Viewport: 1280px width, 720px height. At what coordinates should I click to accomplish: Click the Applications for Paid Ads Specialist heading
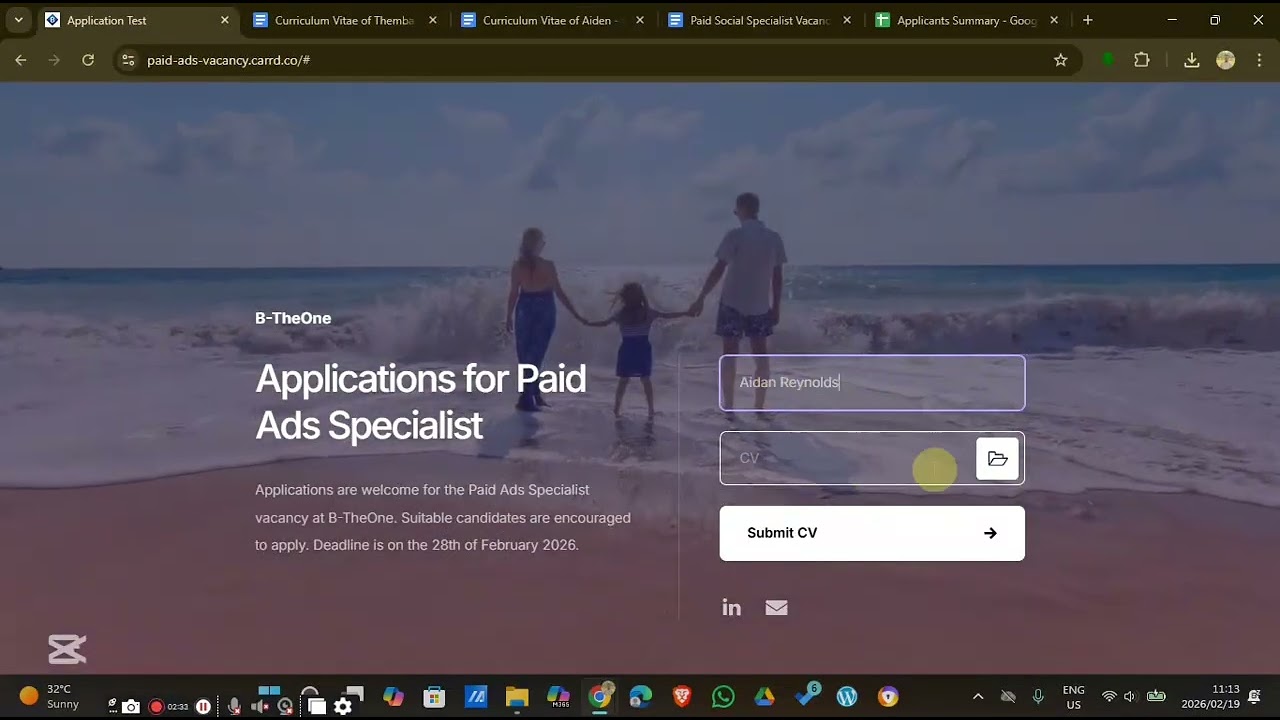(421, 402)
